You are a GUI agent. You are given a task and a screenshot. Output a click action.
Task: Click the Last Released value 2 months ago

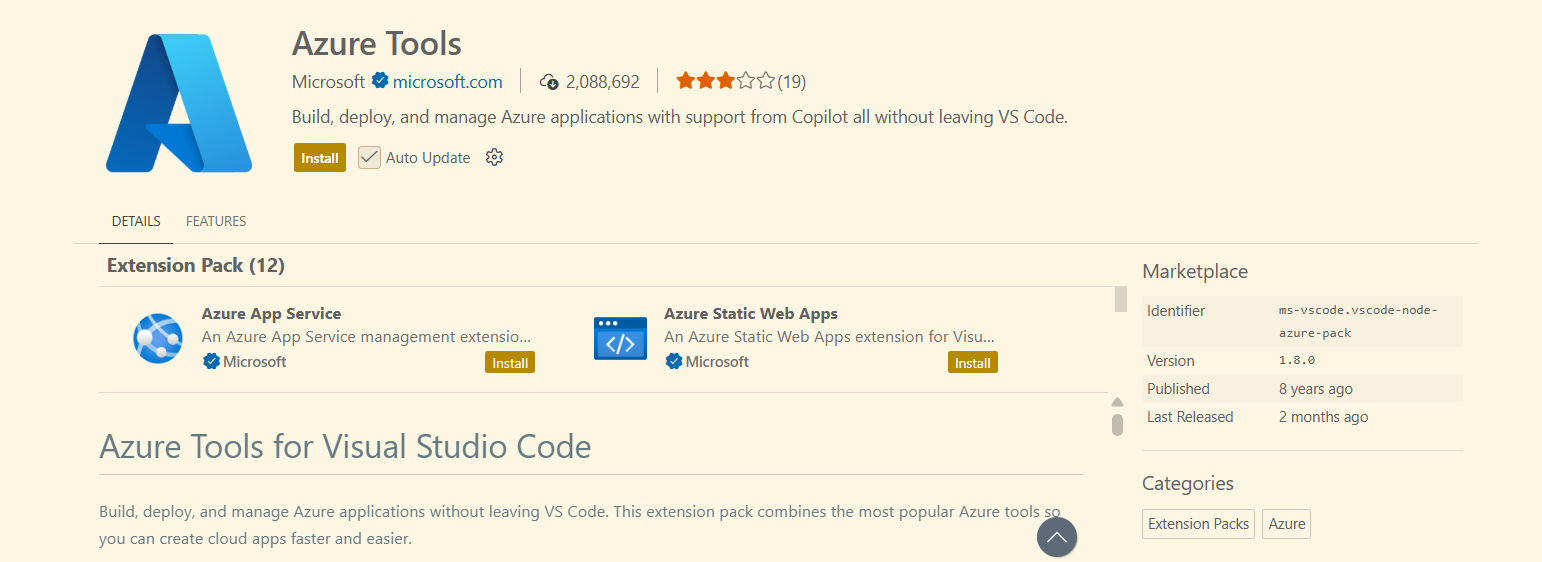1324,417
